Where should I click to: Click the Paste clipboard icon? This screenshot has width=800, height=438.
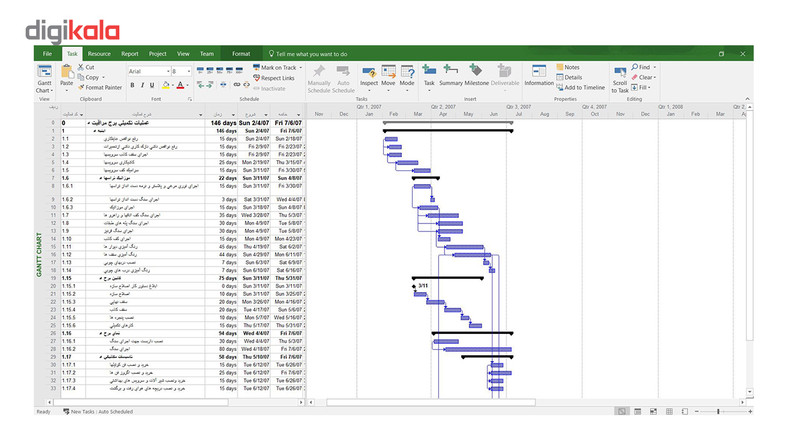tap(67, 75)
